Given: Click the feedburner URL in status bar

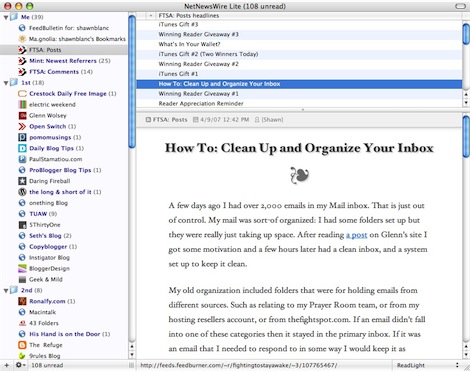Looking at the screenshot, I should [x=239, y=365].
